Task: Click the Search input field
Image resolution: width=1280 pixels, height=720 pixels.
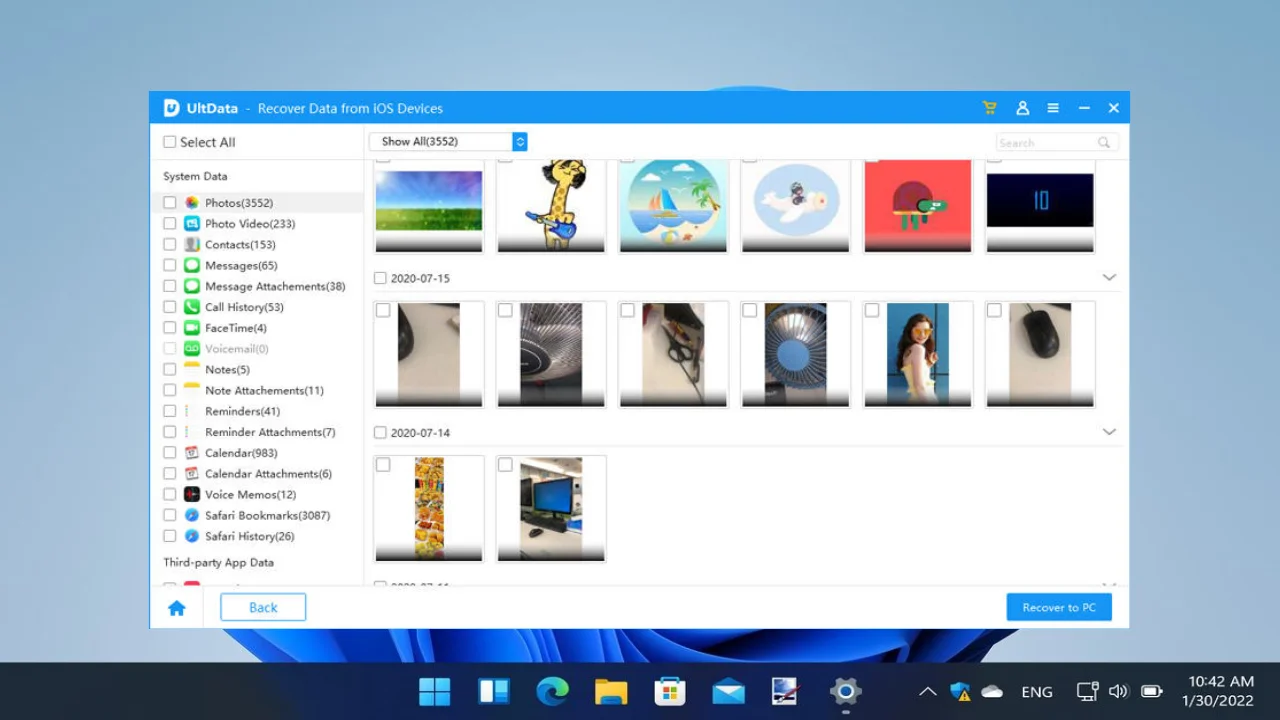Action: (1057, 143)
